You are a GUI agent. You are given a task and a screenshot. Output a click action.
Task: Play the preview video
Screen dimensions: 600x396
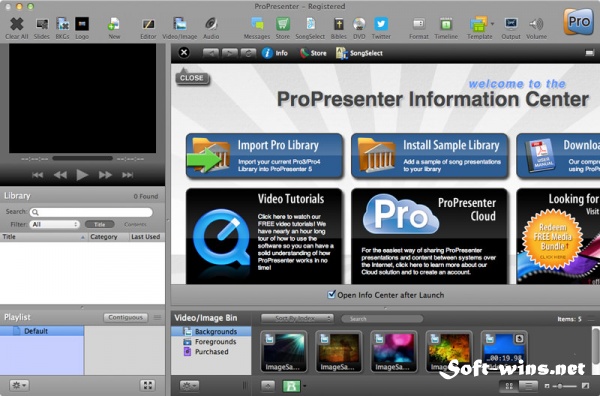tap(82, 175)
